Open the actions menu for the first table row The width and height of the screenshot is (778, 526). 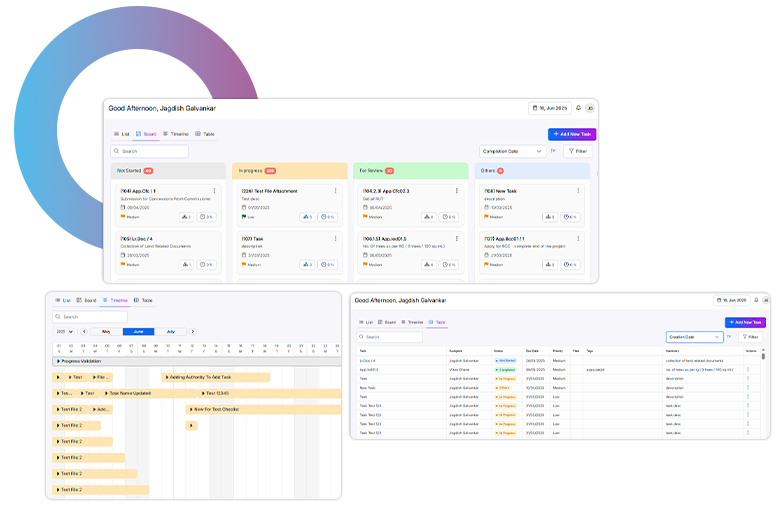click(747, 360)
